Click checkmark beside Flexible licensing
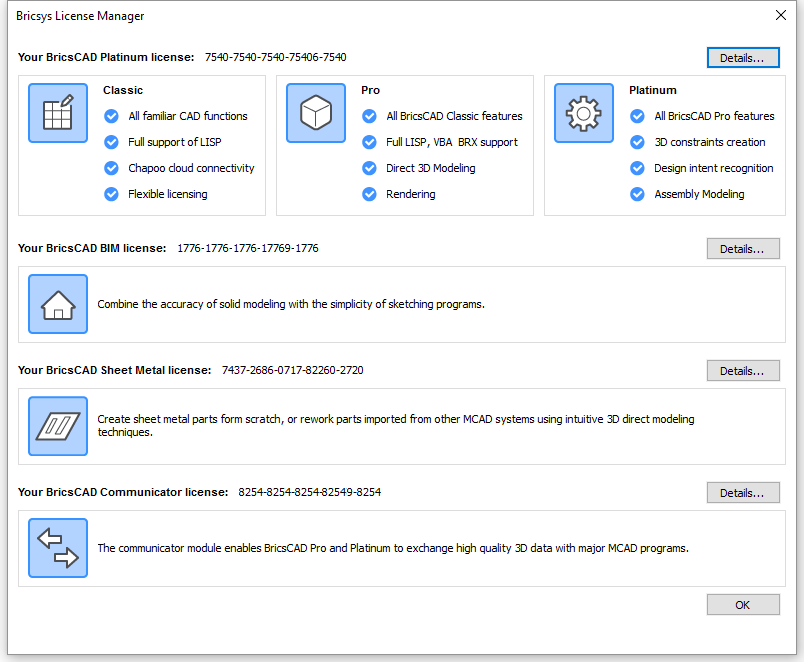 [111, 194]
